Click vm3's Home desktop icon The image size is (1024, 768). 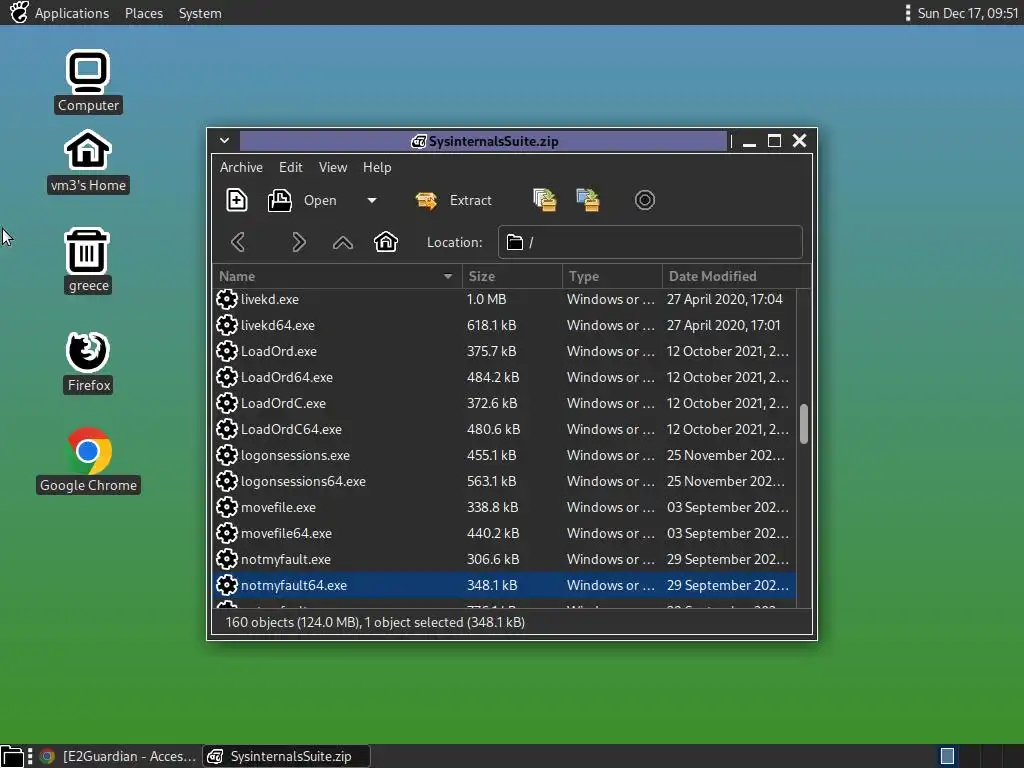pyautogui.click(x=88, y=162)
